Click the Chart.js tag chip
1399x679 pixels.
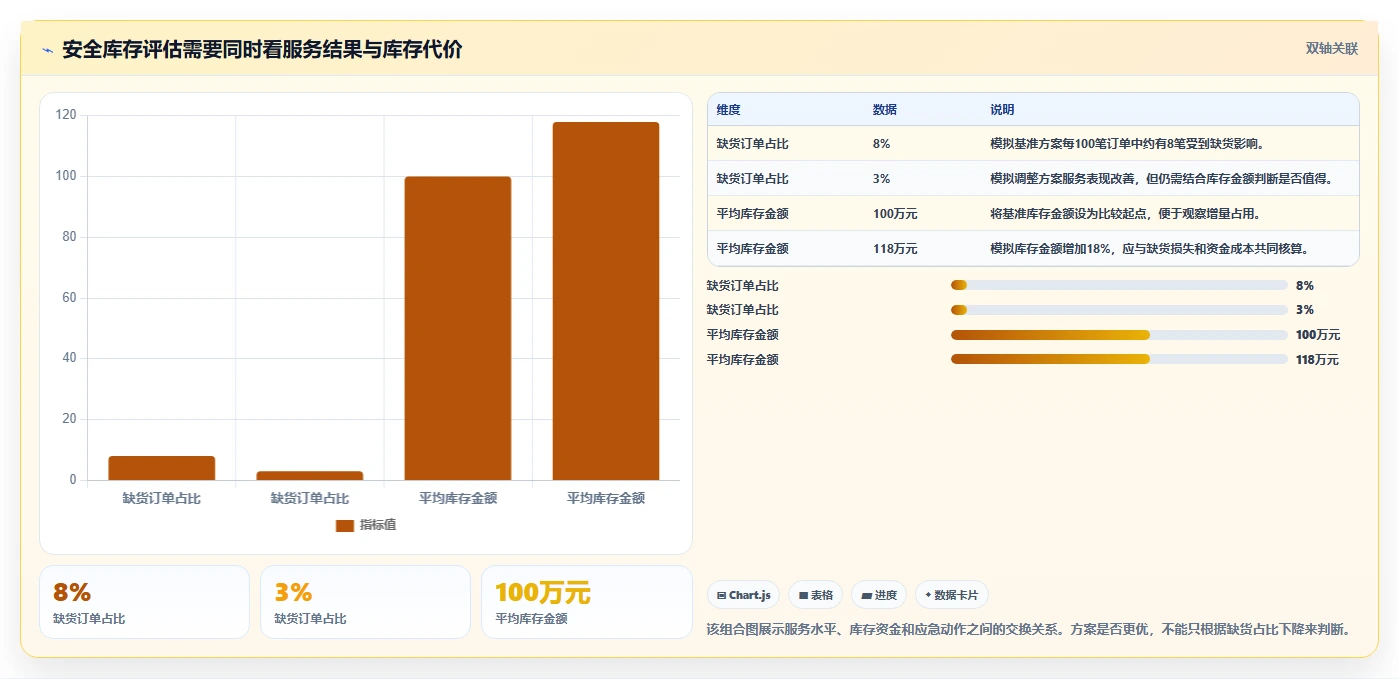click(744, 595)
